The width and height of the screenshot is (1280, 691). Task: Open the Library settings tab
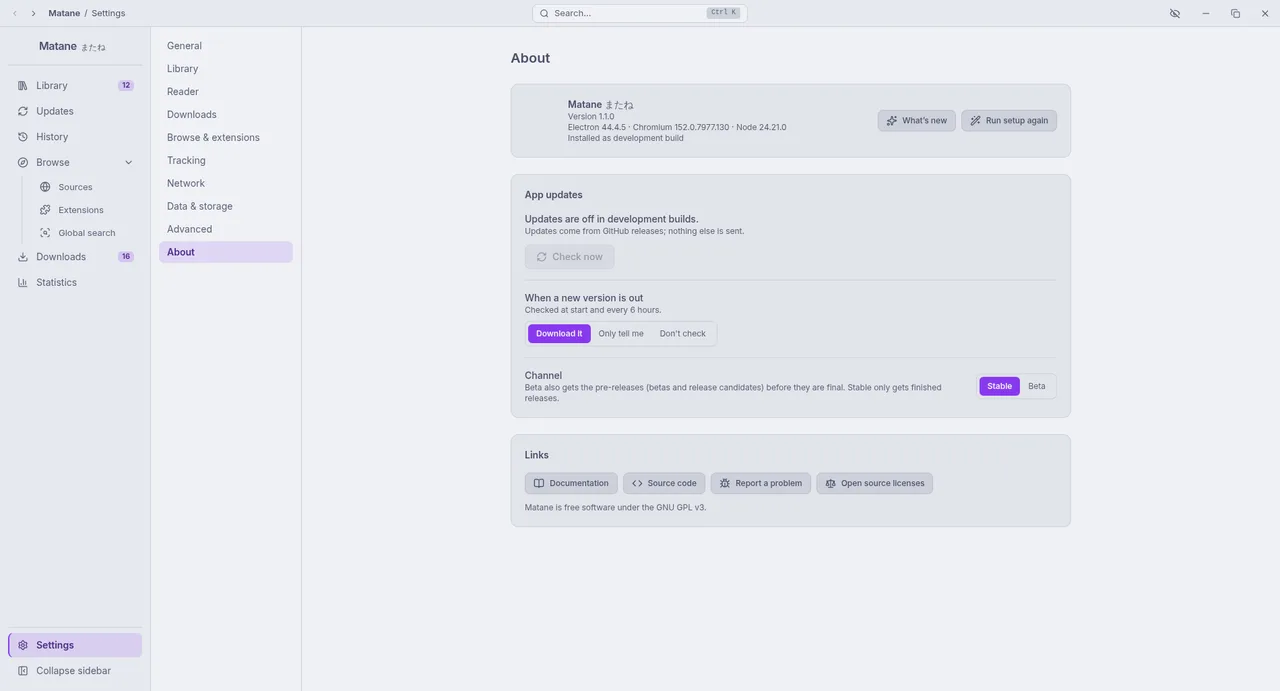[226, 69]
